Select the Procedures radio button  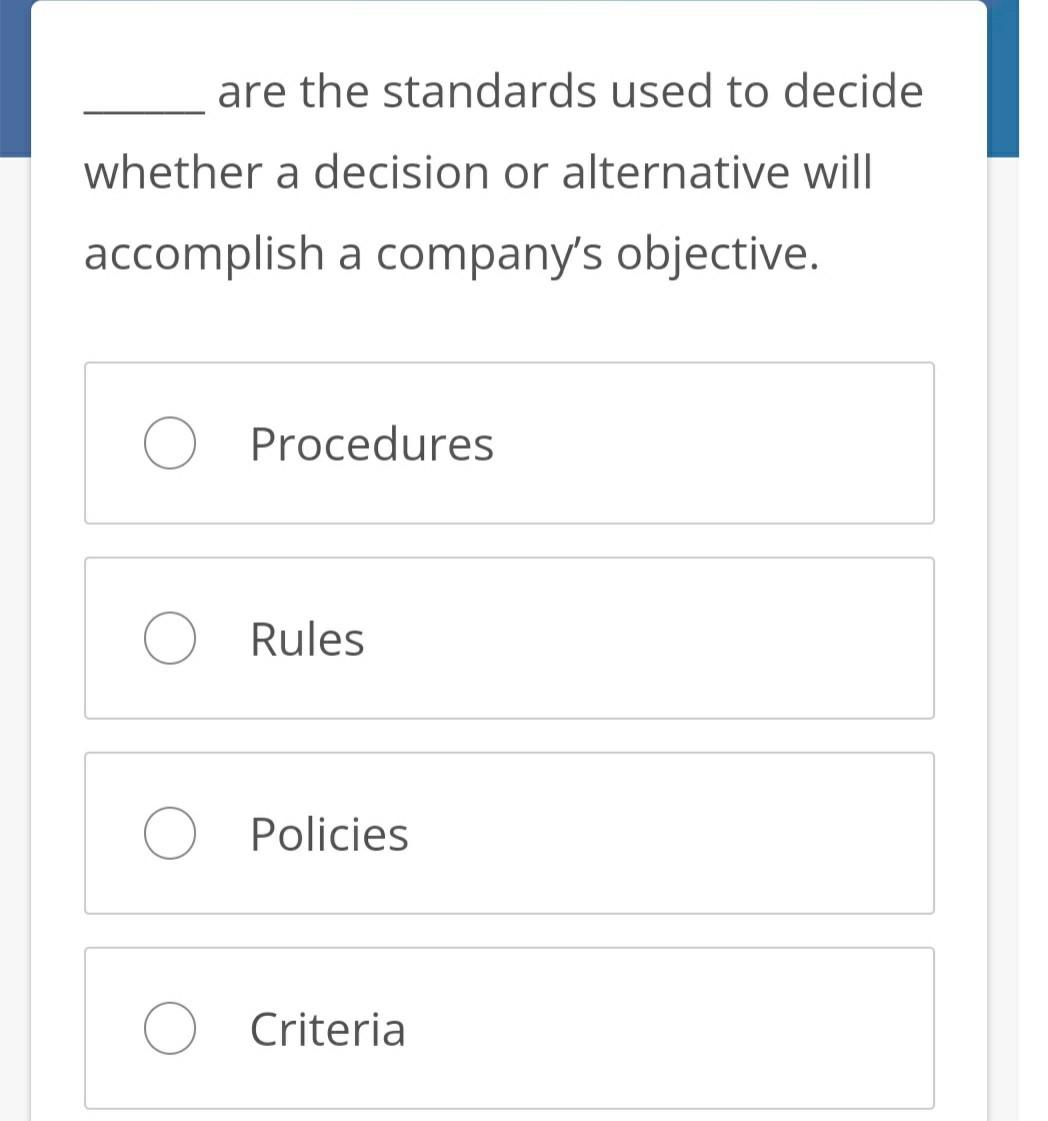pos(170,441)
